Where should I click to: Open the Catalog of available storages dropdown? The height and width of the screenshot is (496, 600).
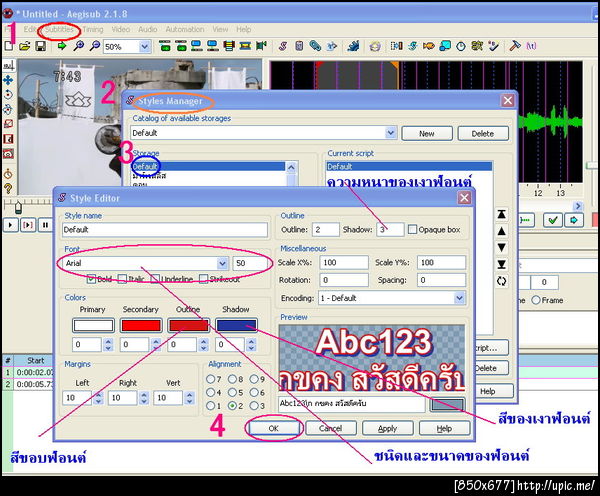(390, 133)
